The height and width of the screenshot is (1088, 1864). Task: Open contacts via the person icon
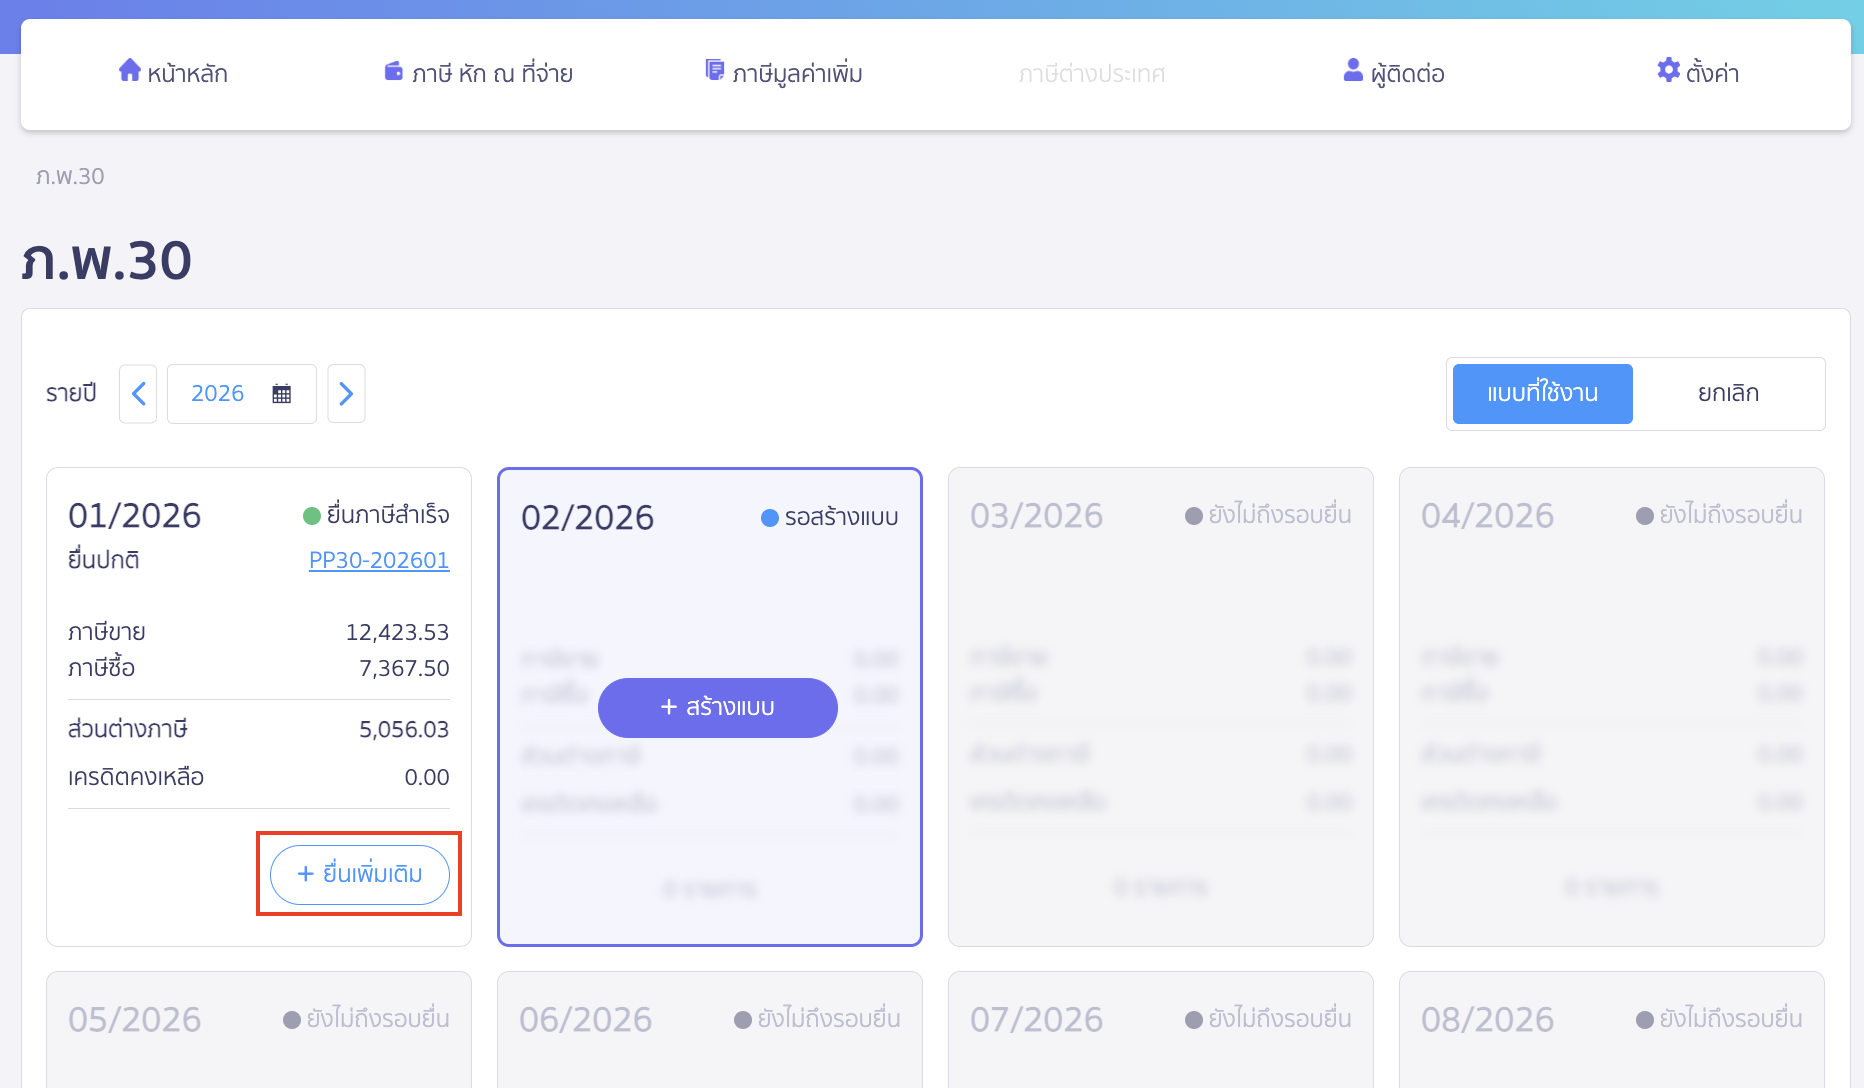click(x=1352, y=70)
